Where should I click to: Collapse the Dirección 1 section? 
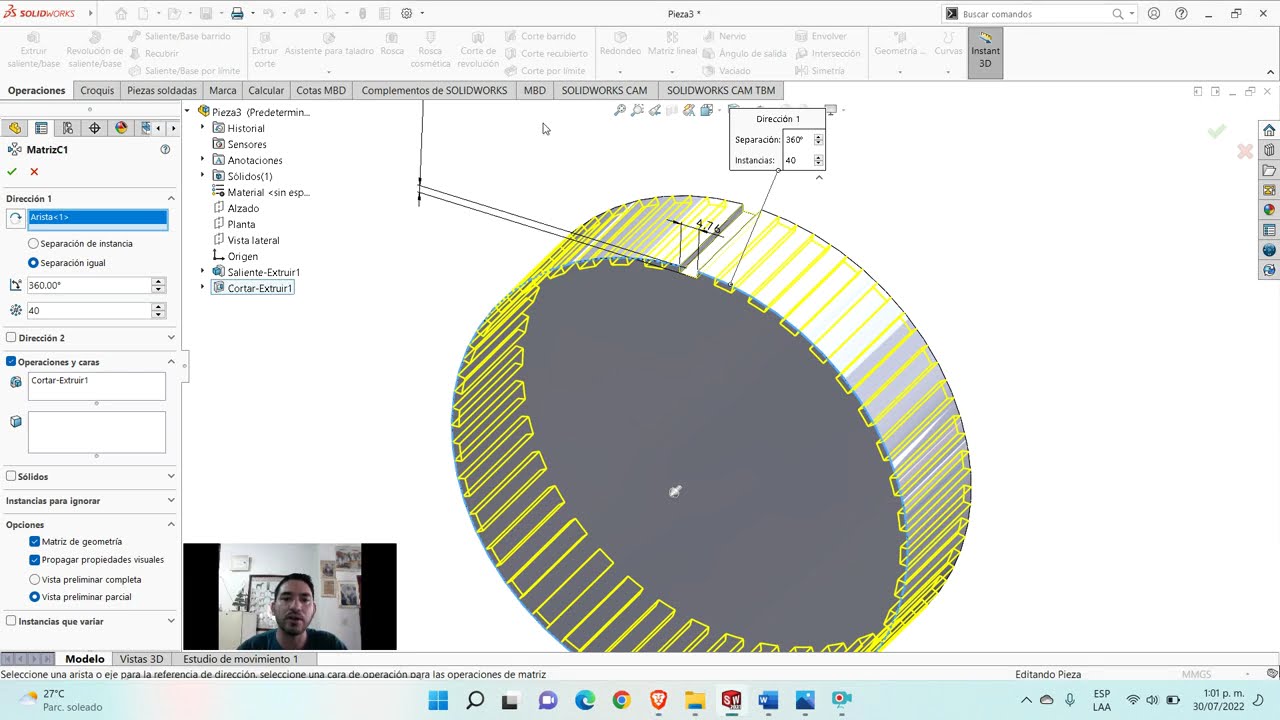(171, 198)
